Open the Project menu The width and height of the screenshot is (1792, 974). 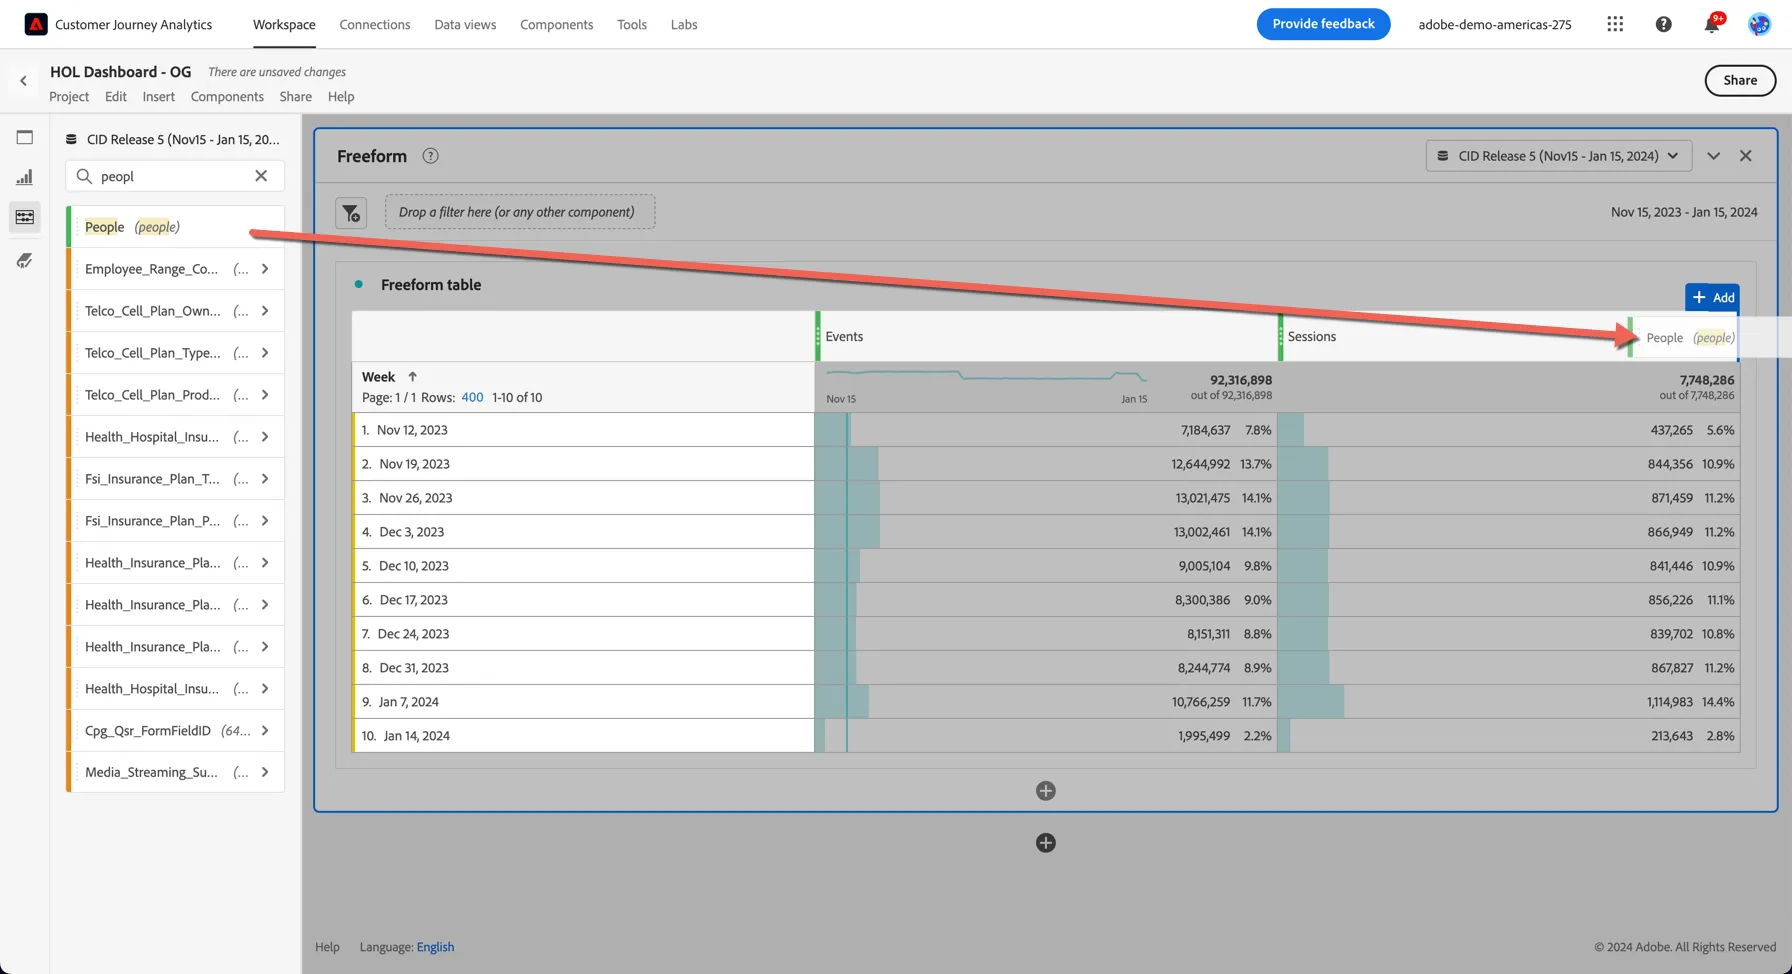click(x=69, y=97)
